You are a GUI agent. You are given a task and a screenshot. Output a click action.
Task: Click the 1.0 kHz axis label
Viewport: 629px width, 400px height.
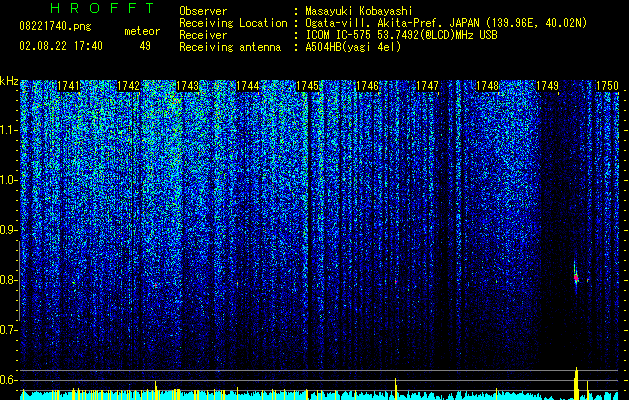pyautogui.click(x=9, y=180)
